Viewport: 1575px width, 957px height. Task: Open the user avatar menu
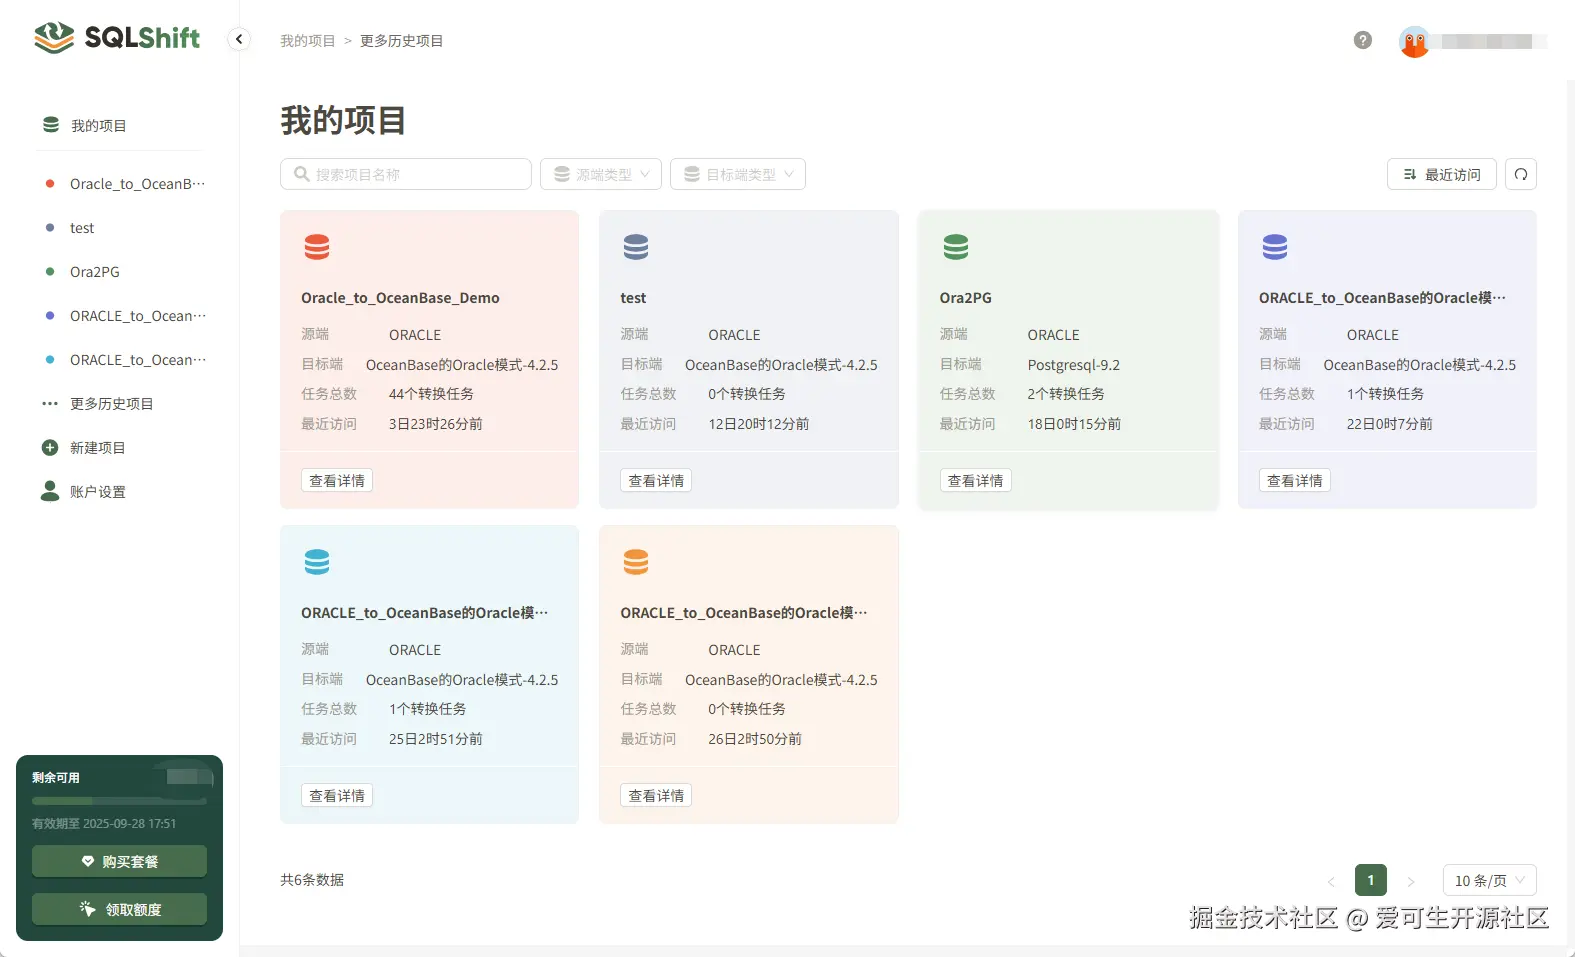coord(1414,42)
